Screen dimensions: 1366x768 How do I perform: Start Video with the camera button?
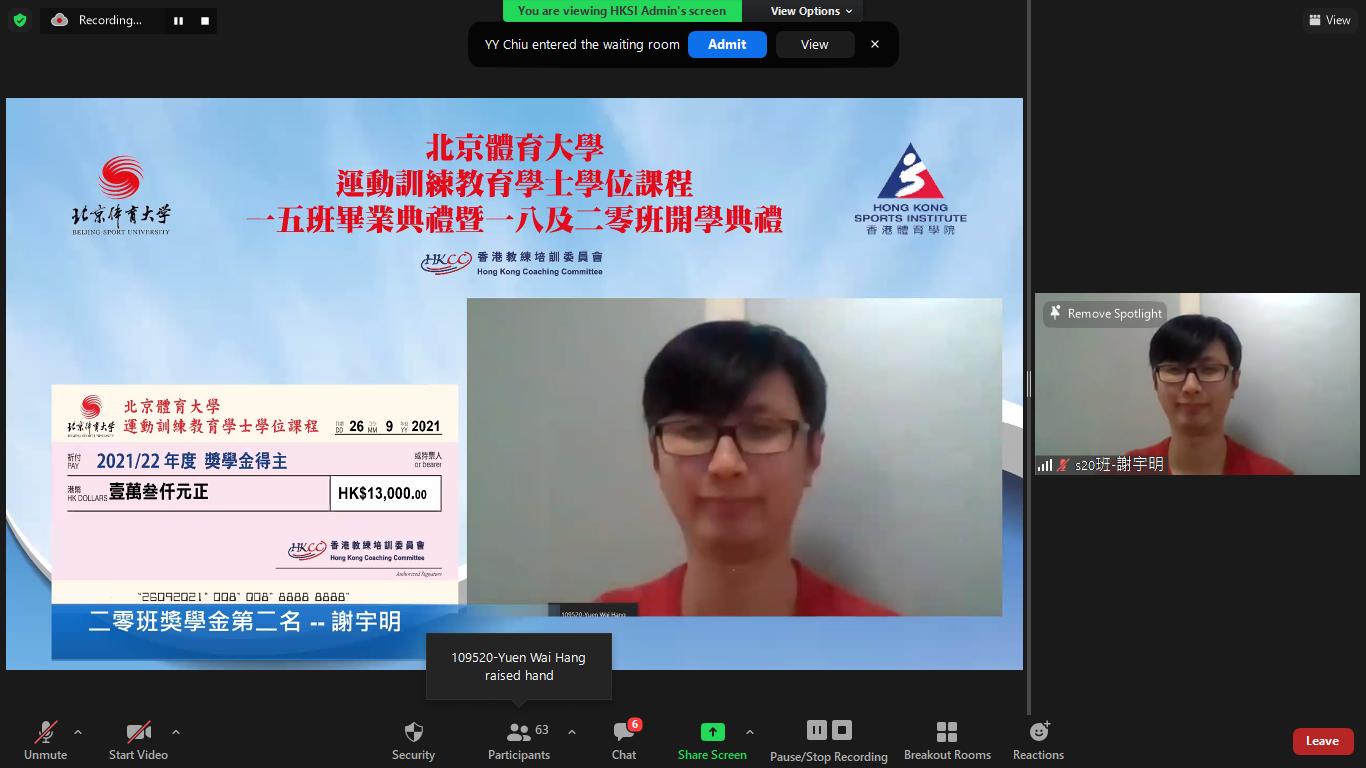tap(138, 741)
